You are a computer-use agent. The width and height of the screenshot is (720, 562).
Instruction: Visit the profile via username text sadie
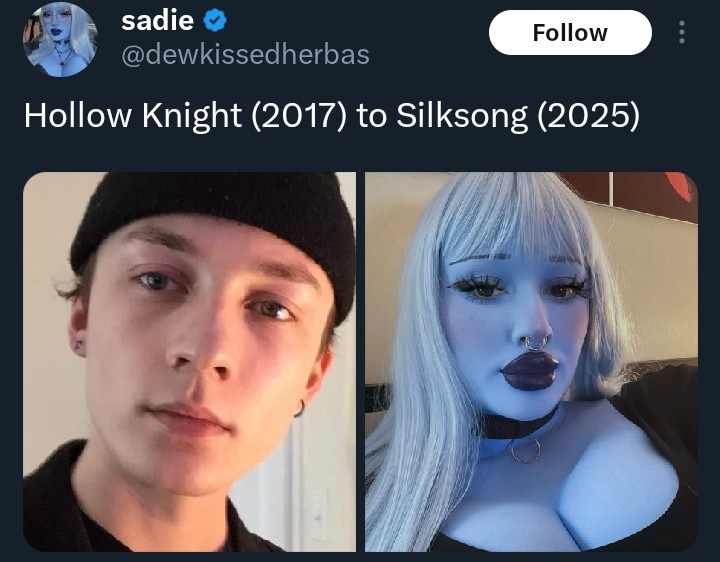(x=158, y=21)
